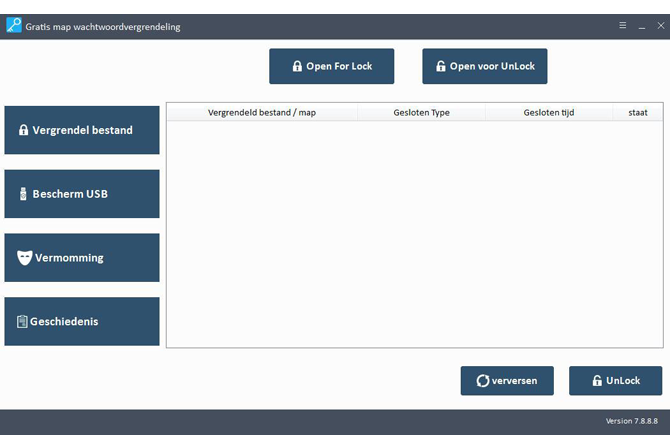Click the circular refresh icon on verversen
The width and height of the screenshot is (670, 447).
pyautogui.click(x=483, y=381)
